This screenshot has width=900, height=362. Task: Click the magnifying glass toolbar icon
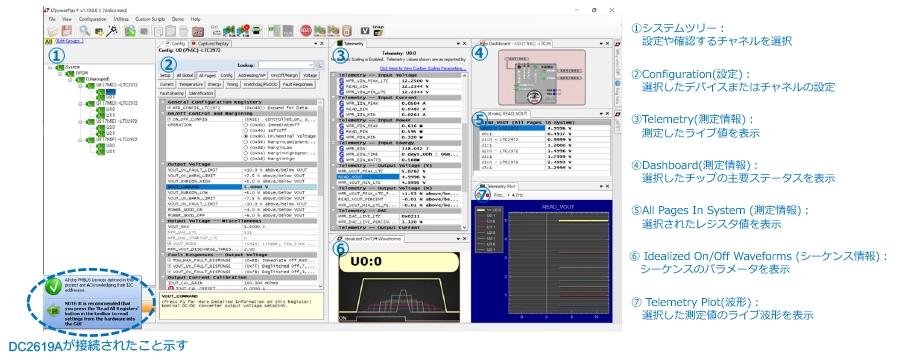click(x=84, y=31)
